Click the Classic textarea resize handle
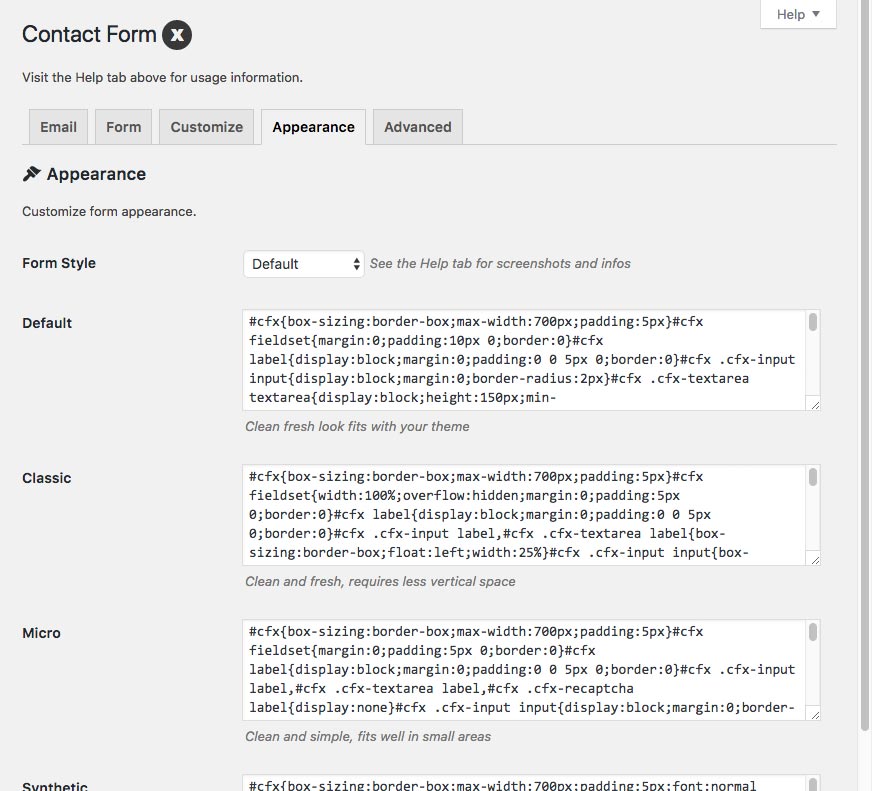Screen dimensions: 872x791 pyautogui.click(x=814, y=559)
